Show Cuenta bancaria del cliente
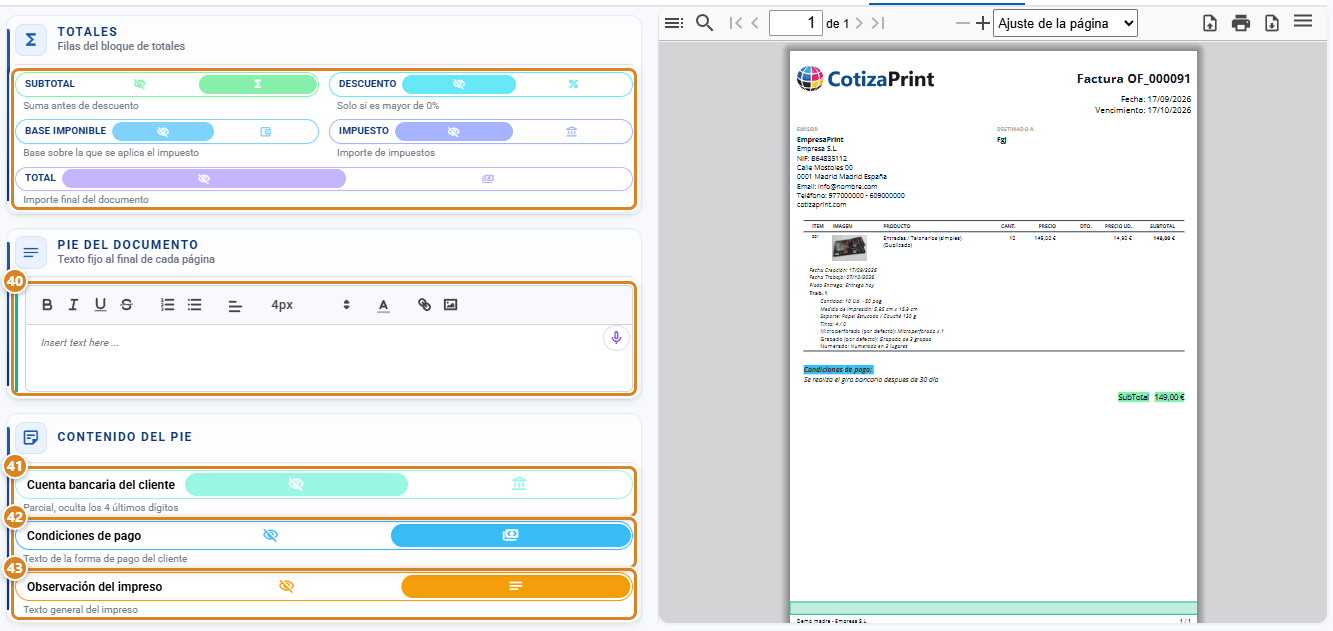This screenshot has height=631, width=1333. click(519, 484)
